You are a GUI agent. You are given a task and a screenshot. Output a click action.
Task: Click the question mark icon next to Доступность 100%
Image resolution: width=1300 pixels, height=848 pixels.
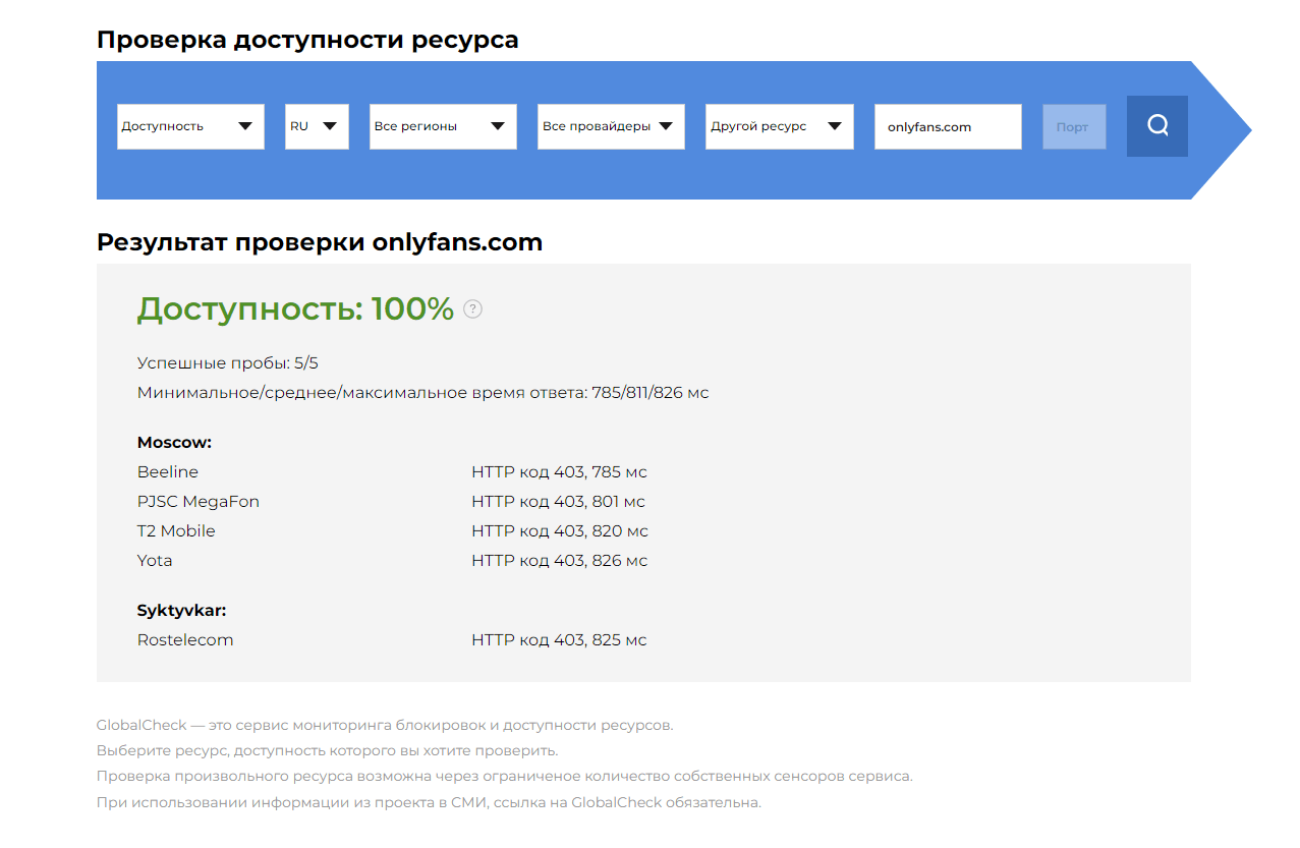pyautogui.click(x=471, y=309)
